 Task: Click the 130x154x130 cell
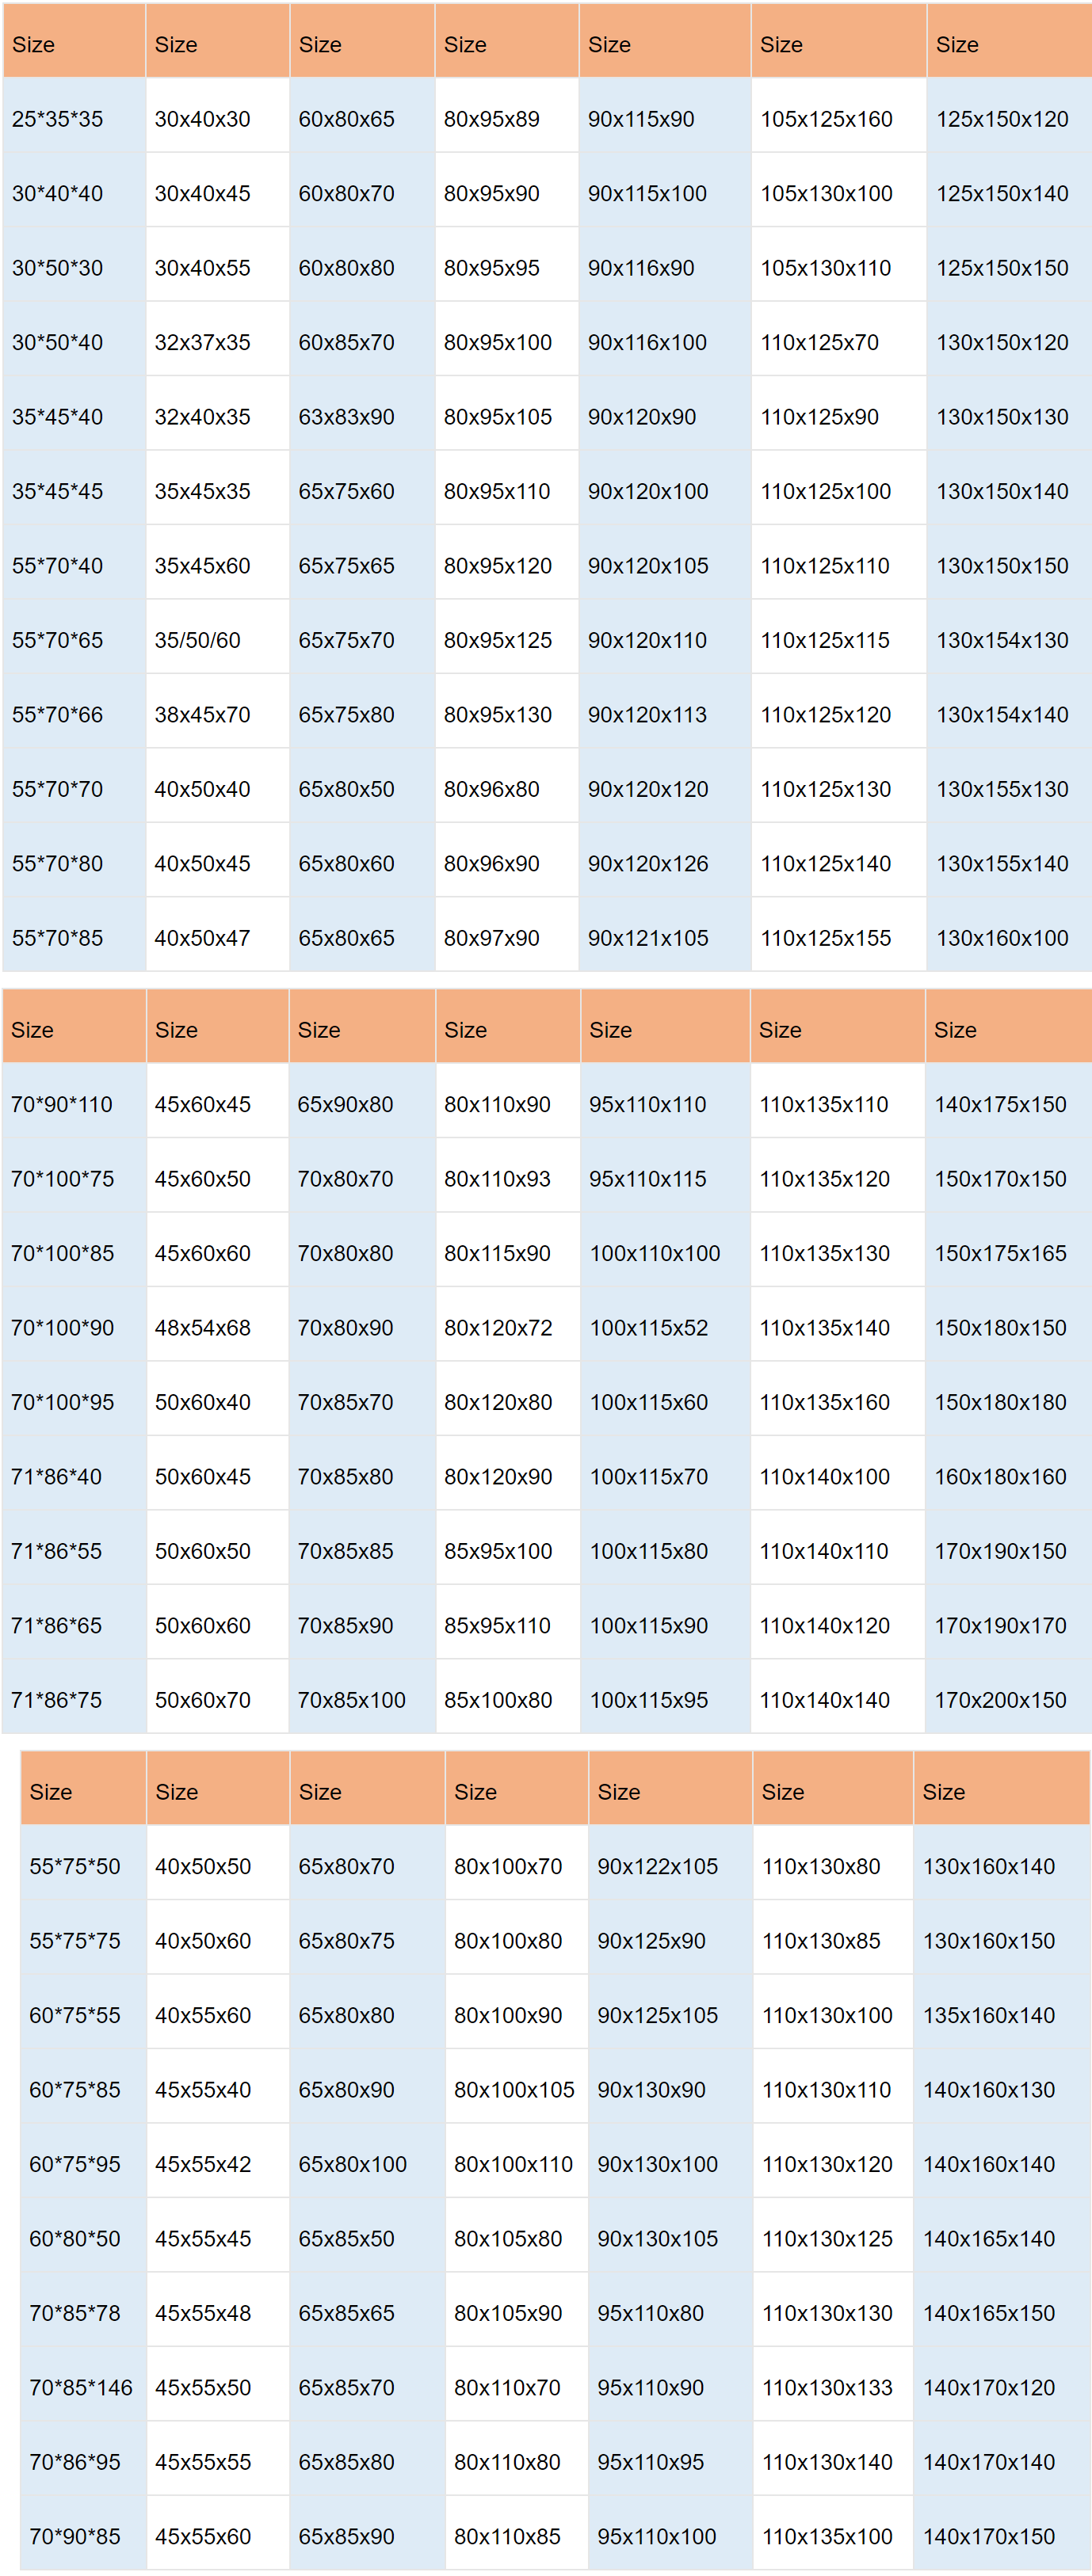(x=1002, y=640)
